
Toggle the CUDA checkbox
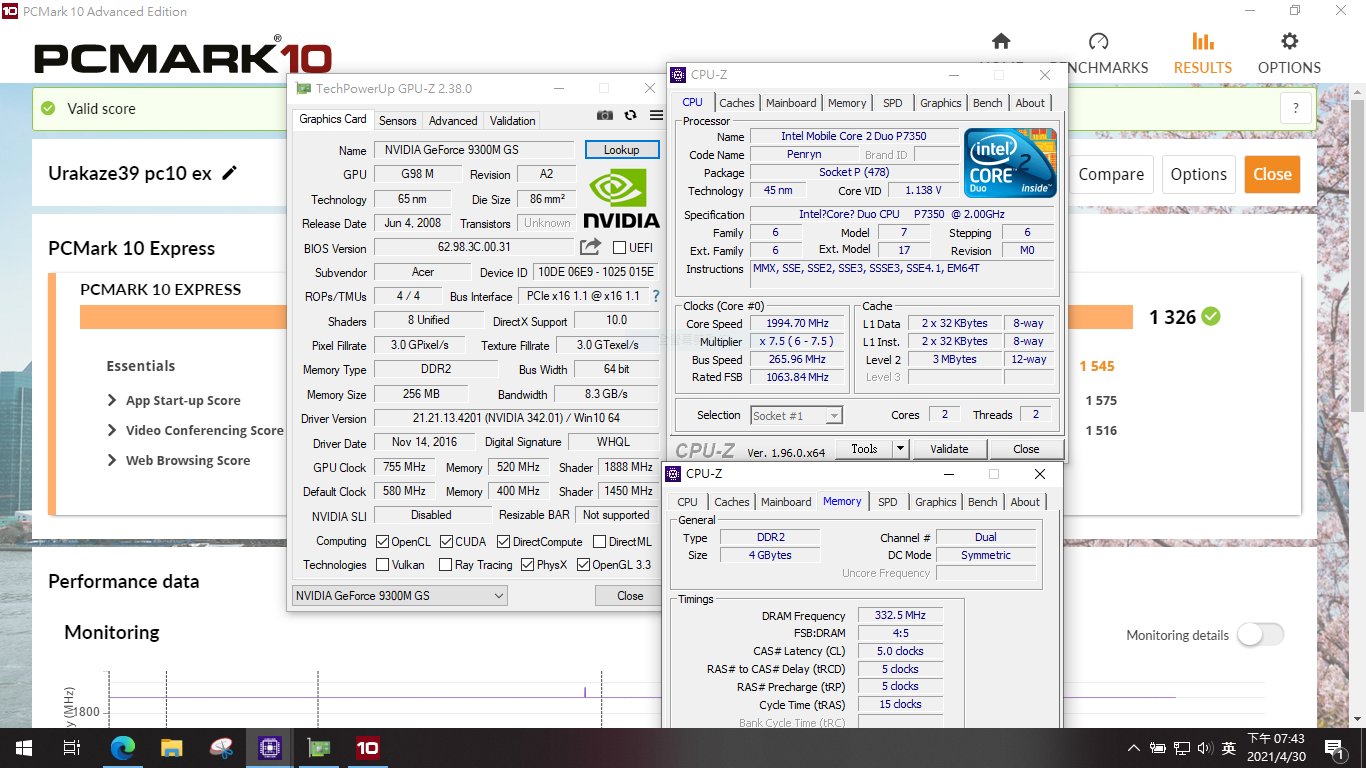point(446,542)
